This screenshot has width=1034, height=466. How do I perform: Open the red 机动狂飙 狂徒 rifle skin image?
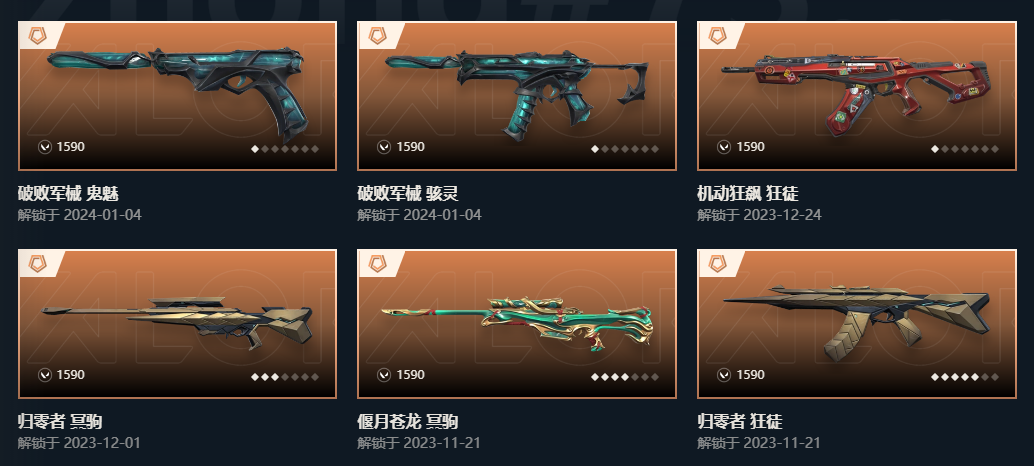(x=855, y=94)
